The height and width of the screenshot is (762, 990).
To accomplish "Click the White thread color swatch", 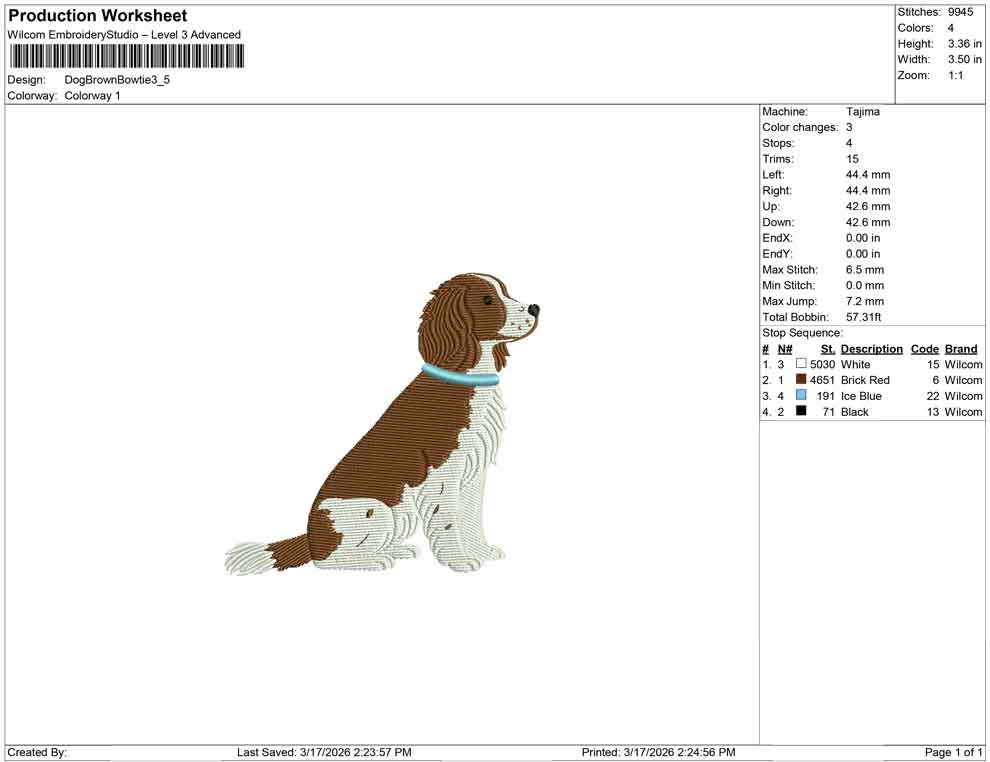I will [801, 364].
